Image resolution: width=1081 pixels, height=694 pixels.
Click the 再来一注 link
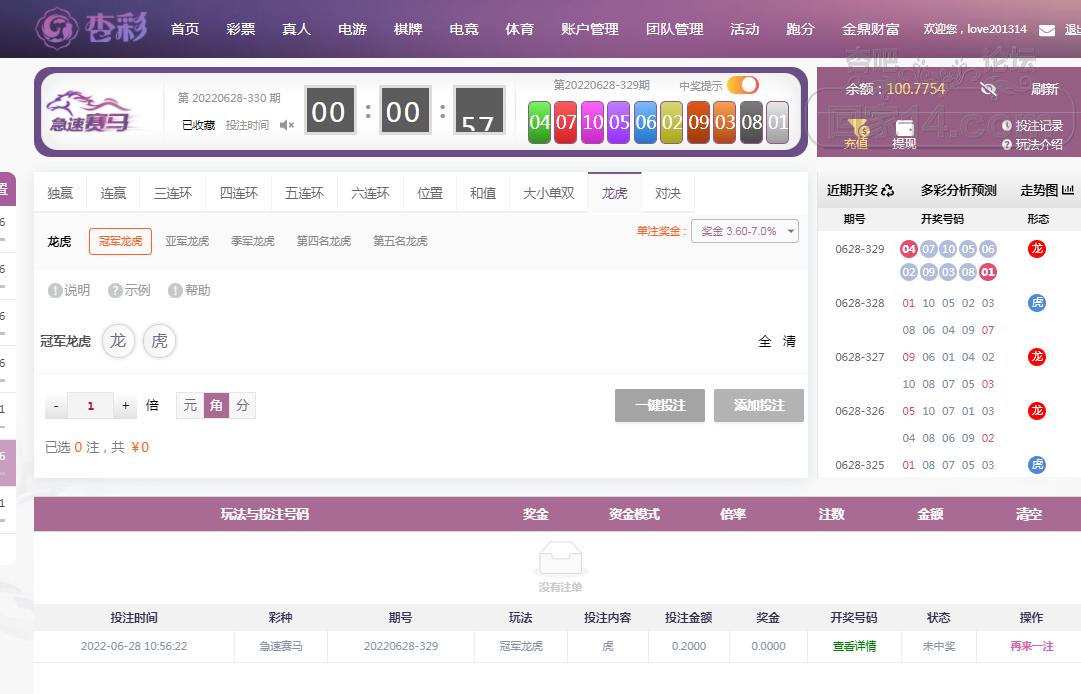(x=1032, y=646)
